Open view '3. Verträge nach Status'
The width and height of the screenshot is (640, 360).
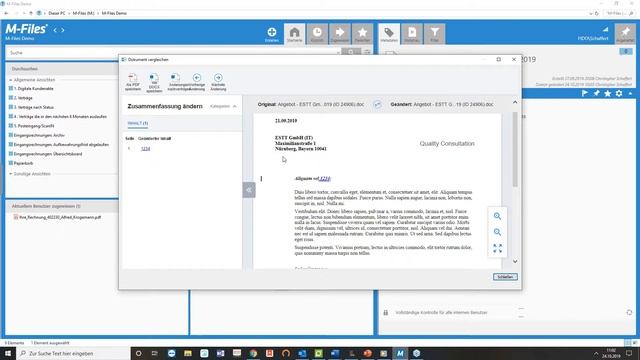33,107
